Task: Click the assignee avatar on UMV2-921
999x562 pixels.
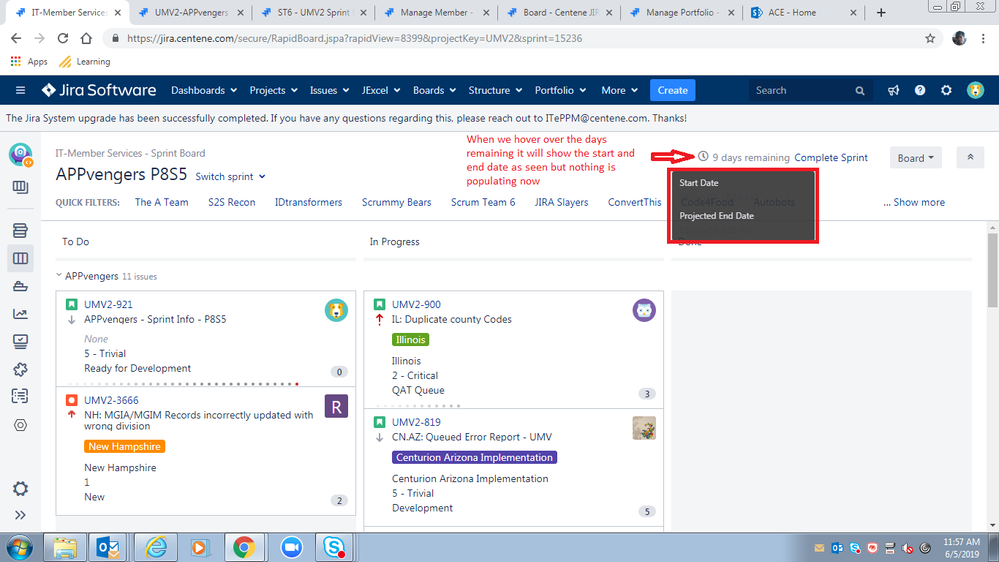Action: point(336,310)
